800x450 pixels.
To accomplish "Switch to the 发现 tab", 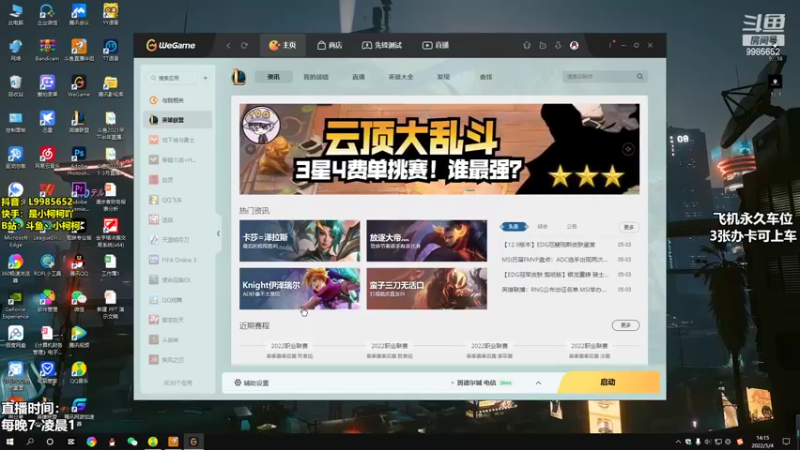I will pos(443,77).
